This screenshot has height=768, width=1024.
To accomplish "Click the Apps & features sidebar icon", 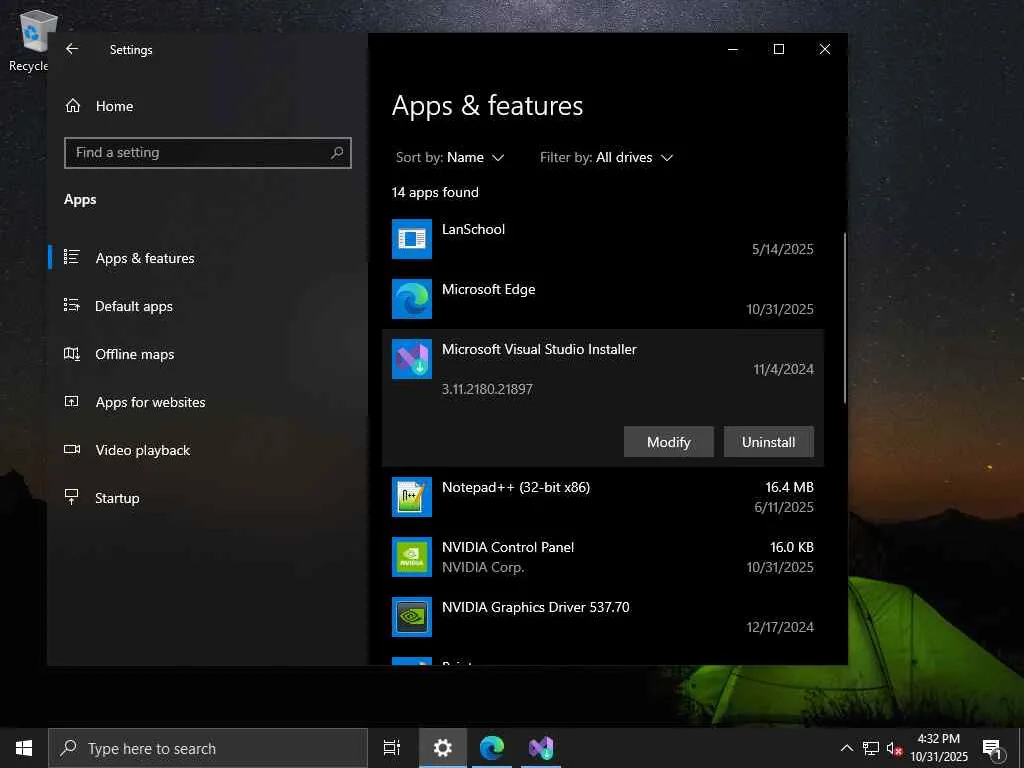I will [x=72, y=257].
